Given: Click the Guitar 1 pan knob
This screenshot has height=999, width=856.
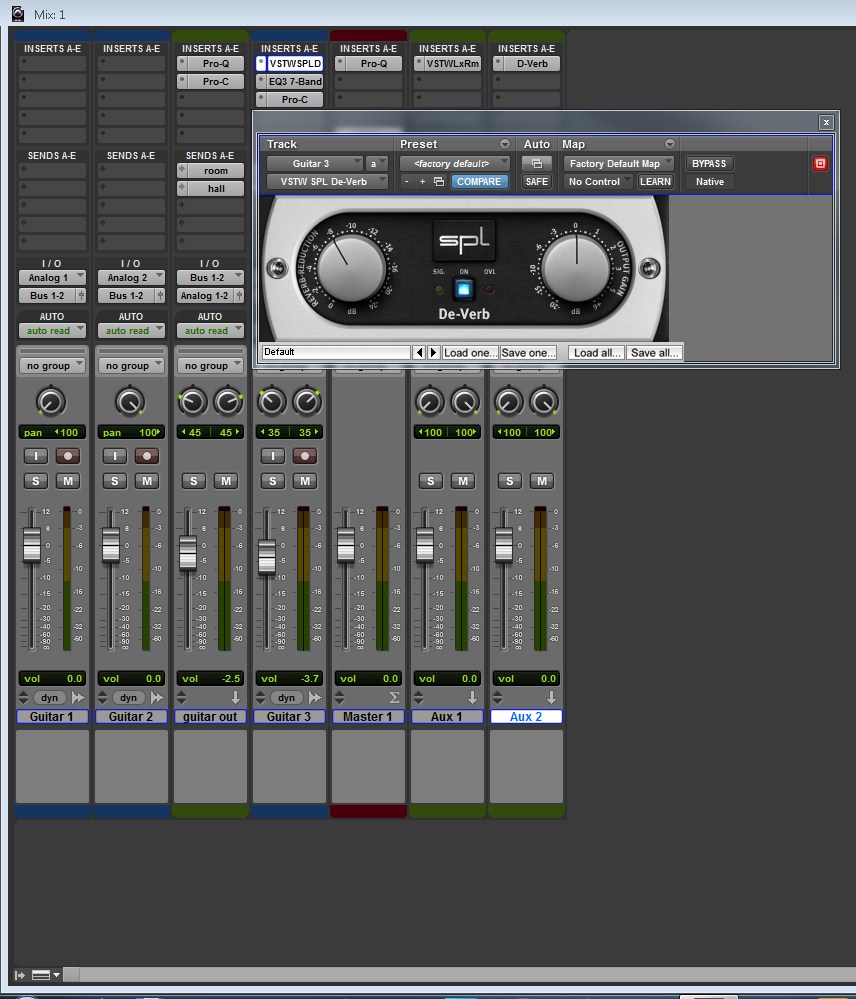Looking at the screenshot, I should point(51,402).
